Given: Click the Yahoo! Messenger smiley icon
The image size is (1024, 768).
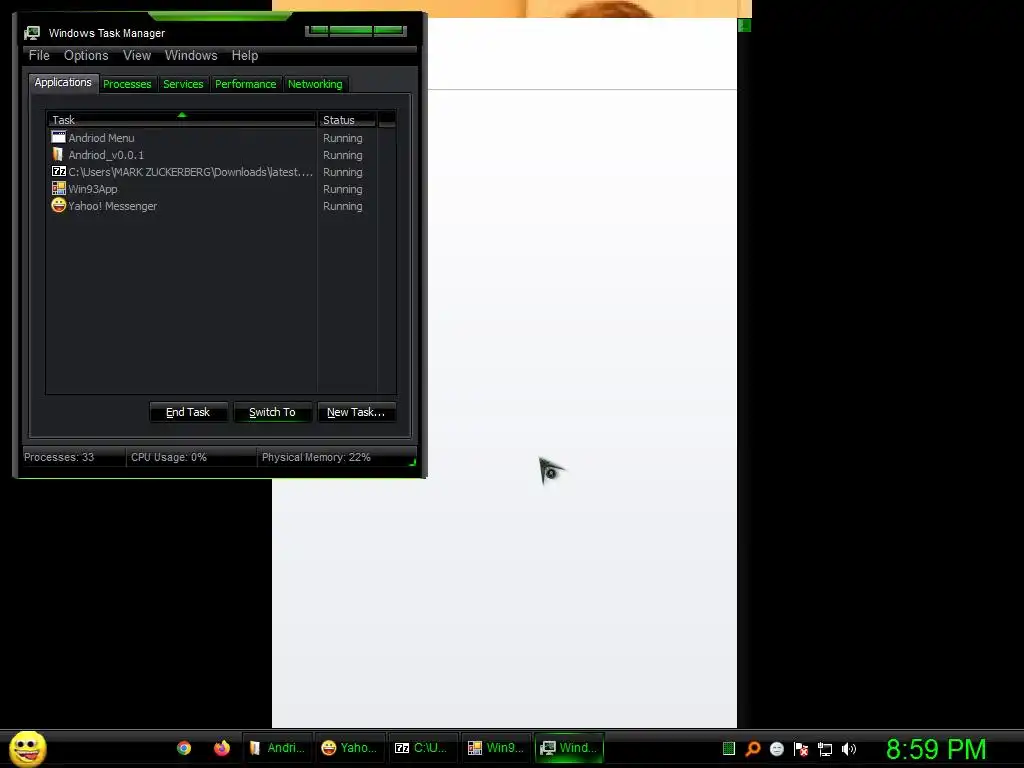Looking at the screenshot, I should pos(59,205).
